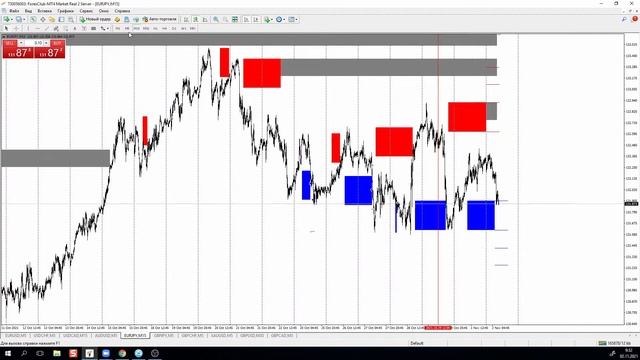Switch to the EURUSD,M15 chart tab
Viewport: 640px width, 360px height.
click(x=16, y=336)
